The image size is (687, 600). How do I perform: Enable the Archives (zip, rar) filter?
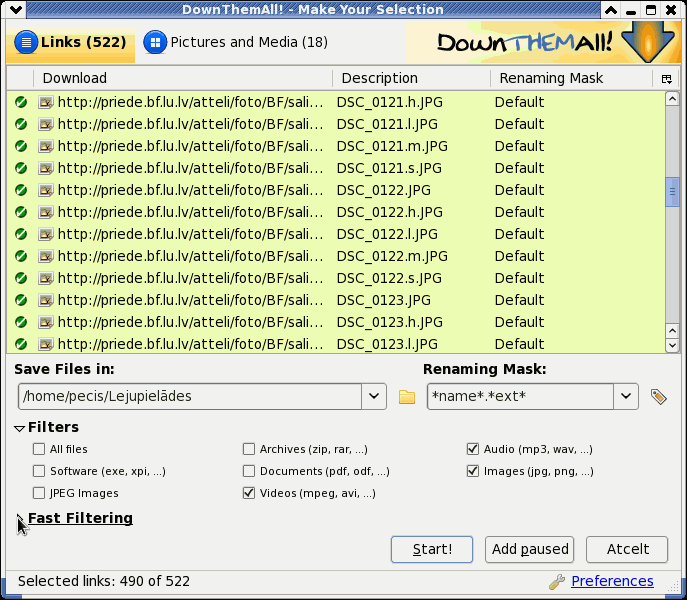click(249, 449)
